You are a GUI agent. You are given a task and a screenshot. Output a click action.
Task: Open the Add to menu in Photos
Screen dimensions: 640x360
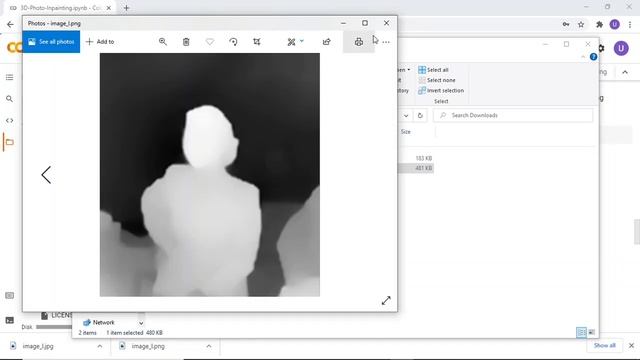100,42
